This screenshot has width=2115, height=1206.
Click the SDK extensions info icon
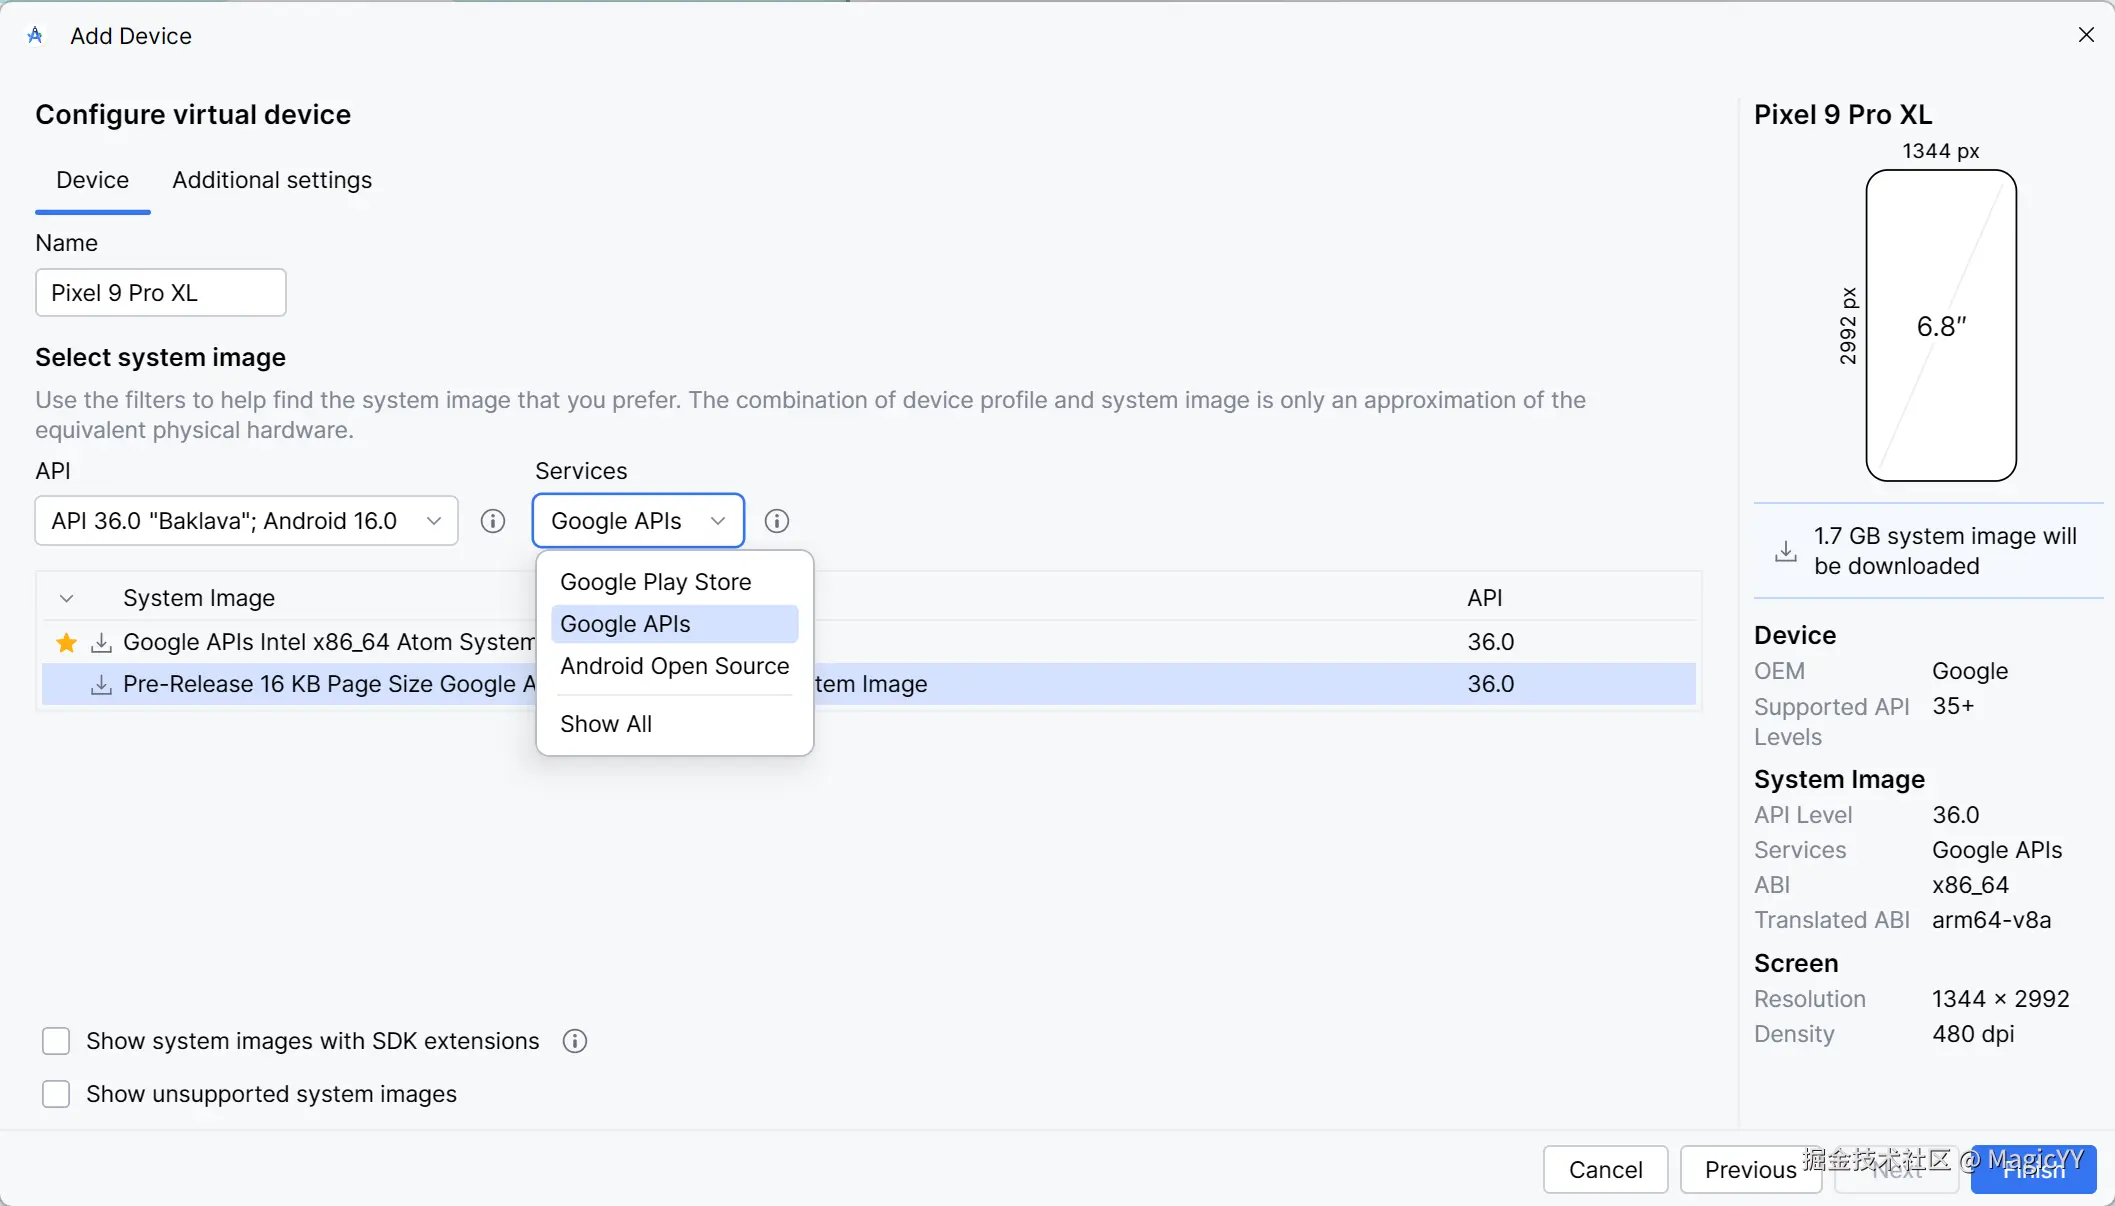pyautogui.click(x=574, y=1041)
